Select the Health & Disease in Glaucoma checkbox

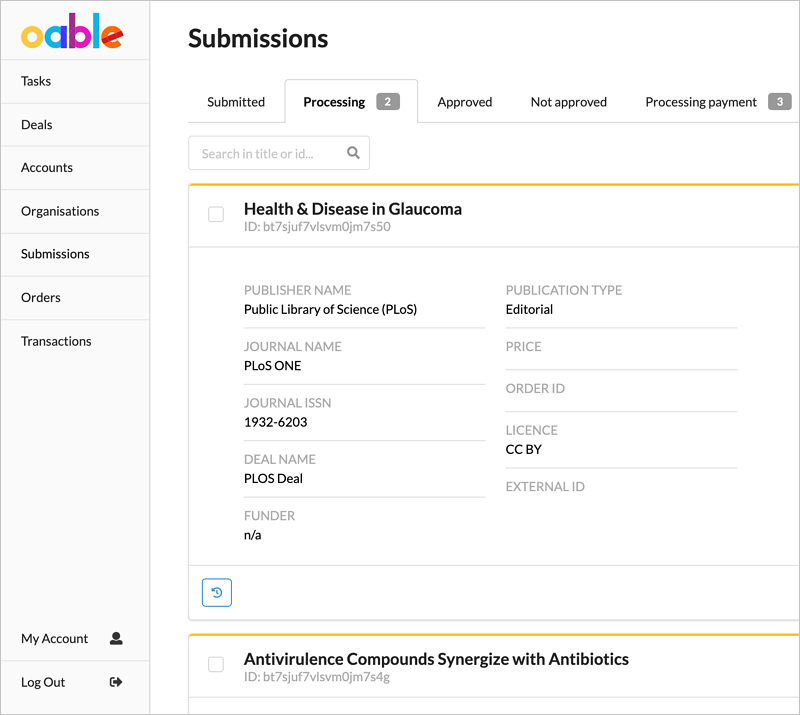tap(216, 214)
